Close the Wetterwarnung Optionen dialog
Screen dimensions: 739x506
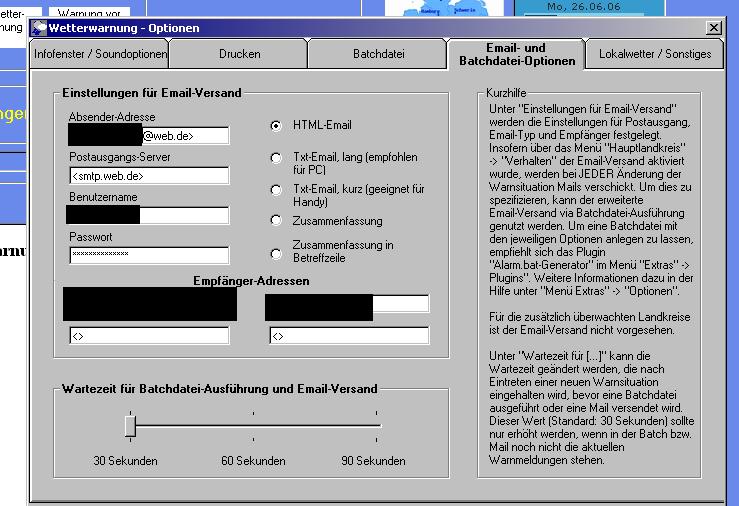click(712, 28)
